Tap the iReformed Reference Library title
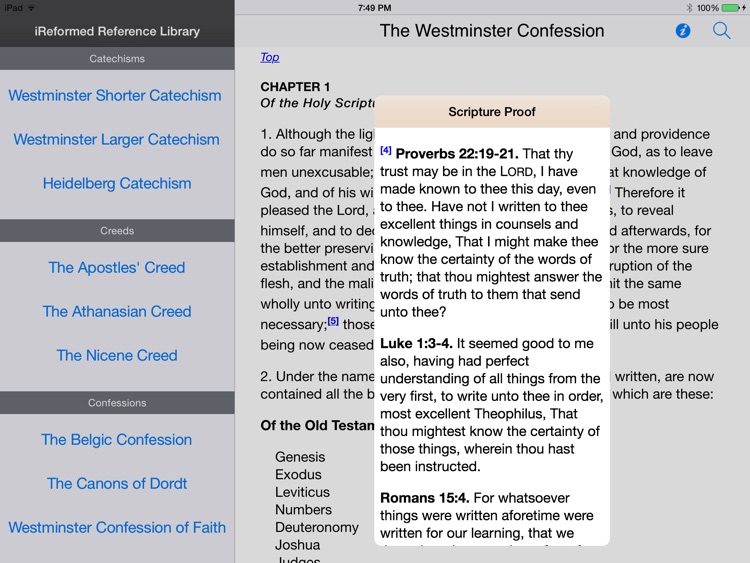750x563 pixels. (117, 32)
